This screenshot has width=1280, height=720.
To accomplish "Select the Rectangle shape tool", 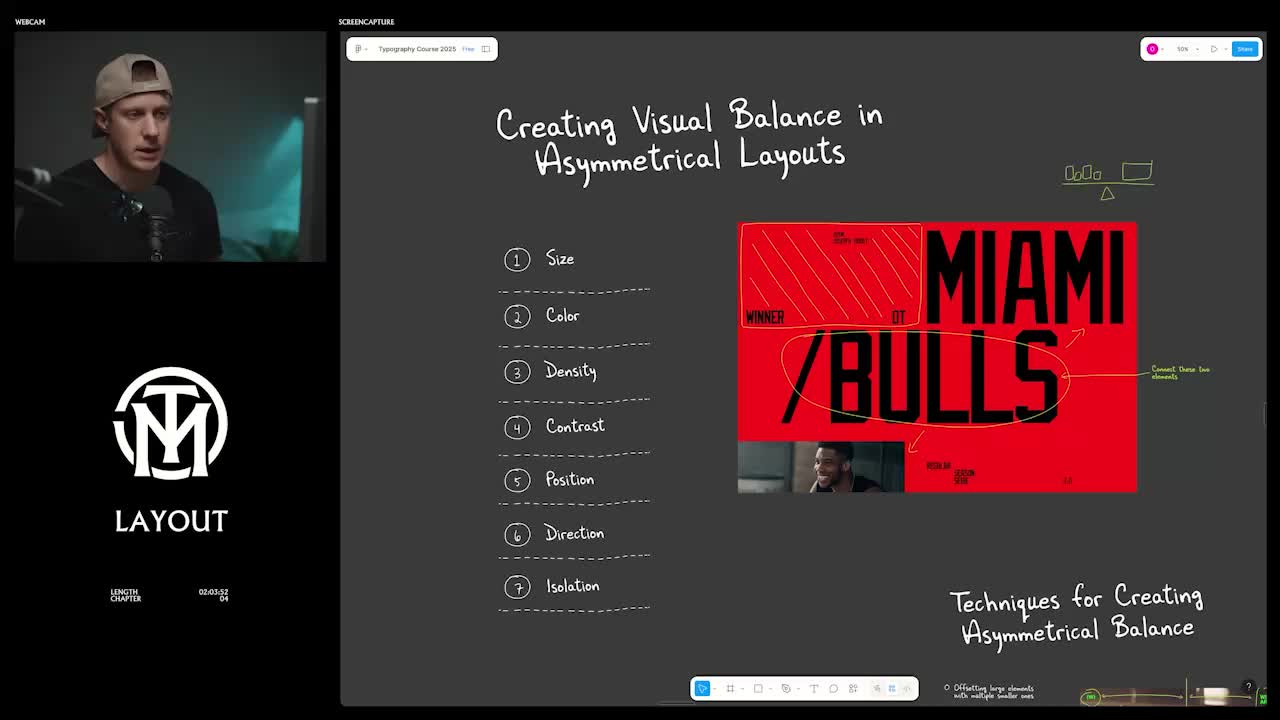I will (x=758, y=688).
